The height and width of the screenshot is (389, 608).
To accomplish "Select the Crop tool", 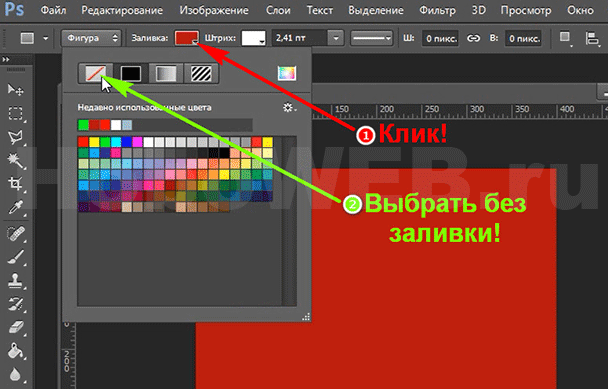I will click(x=16, y=184).
